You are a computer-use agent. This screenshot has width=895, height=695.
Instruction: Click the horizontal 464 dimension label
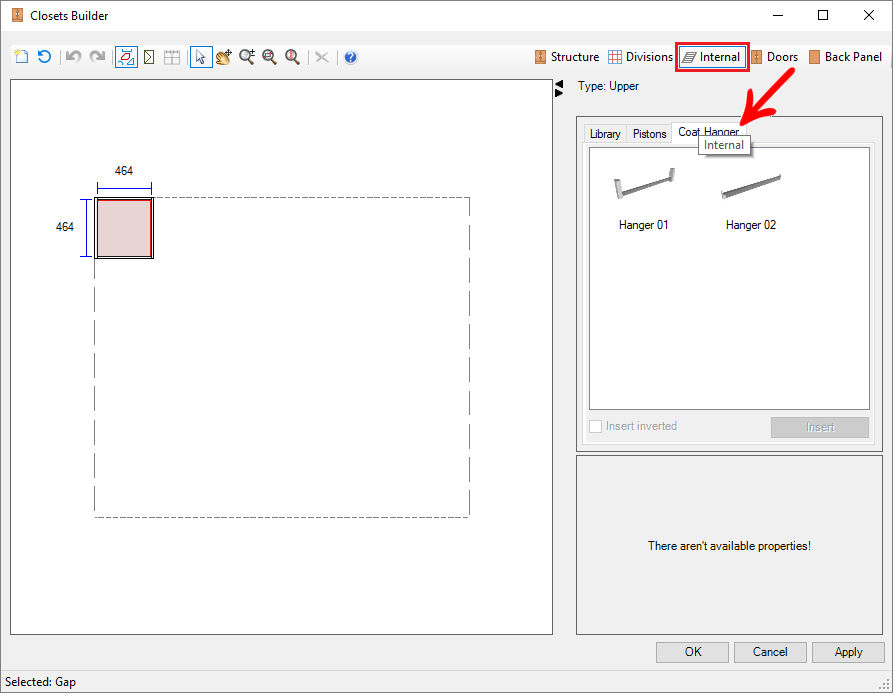(124, 171)
